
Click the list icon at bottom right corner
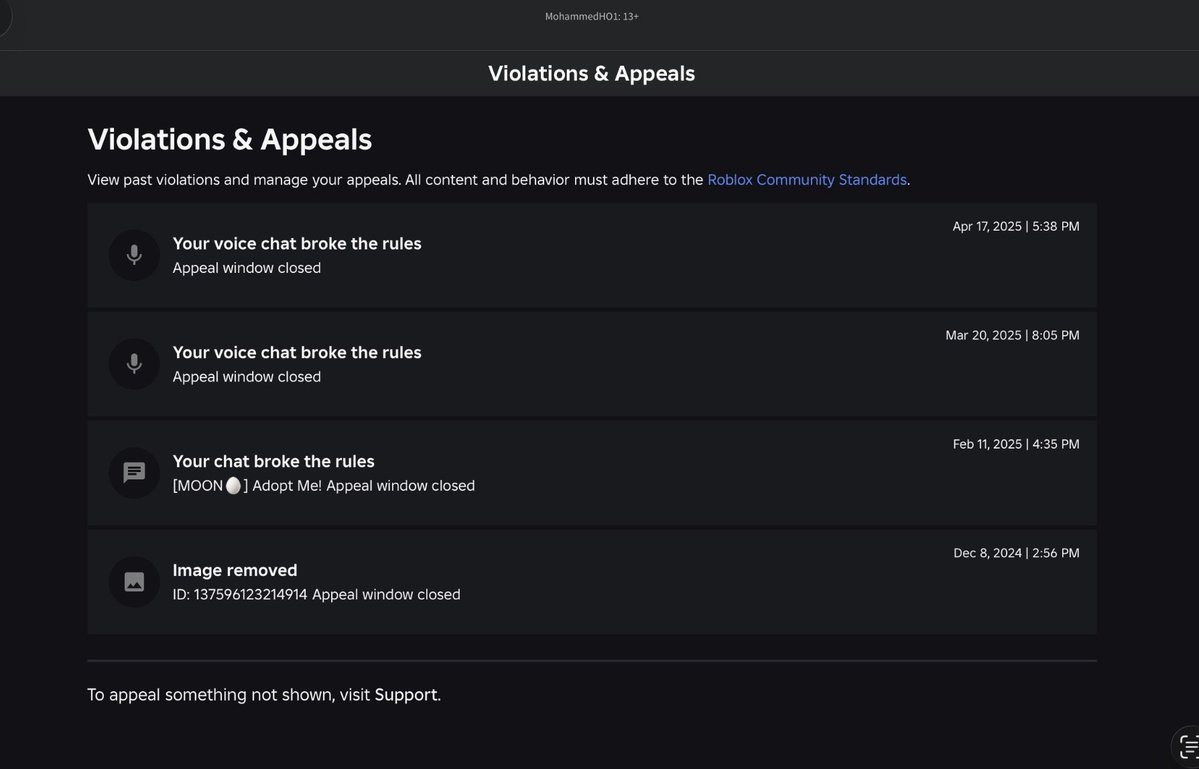[x=1188, y=747]
